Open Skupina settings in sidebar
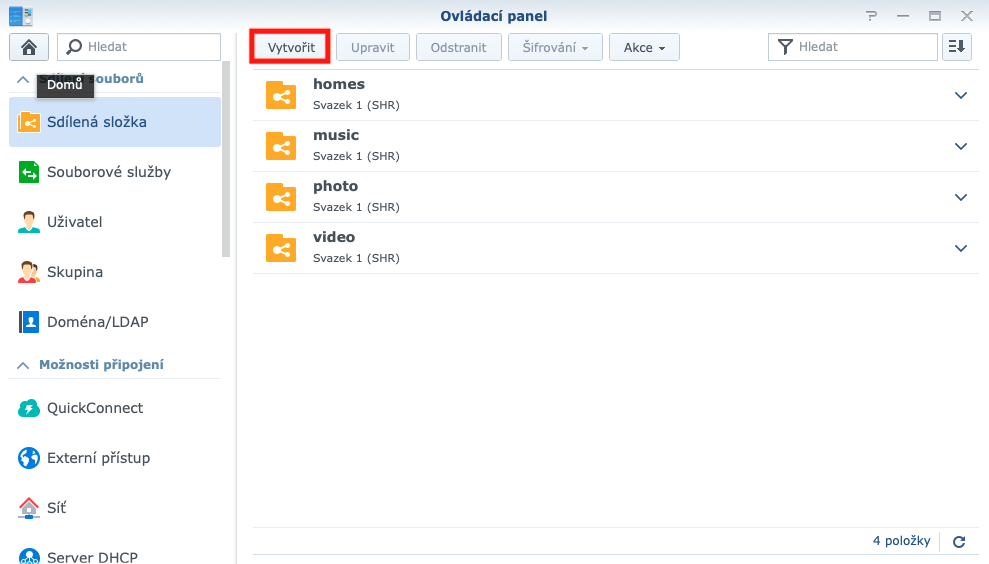The width and height of the screenshot is (989, 564). (115, 272)
